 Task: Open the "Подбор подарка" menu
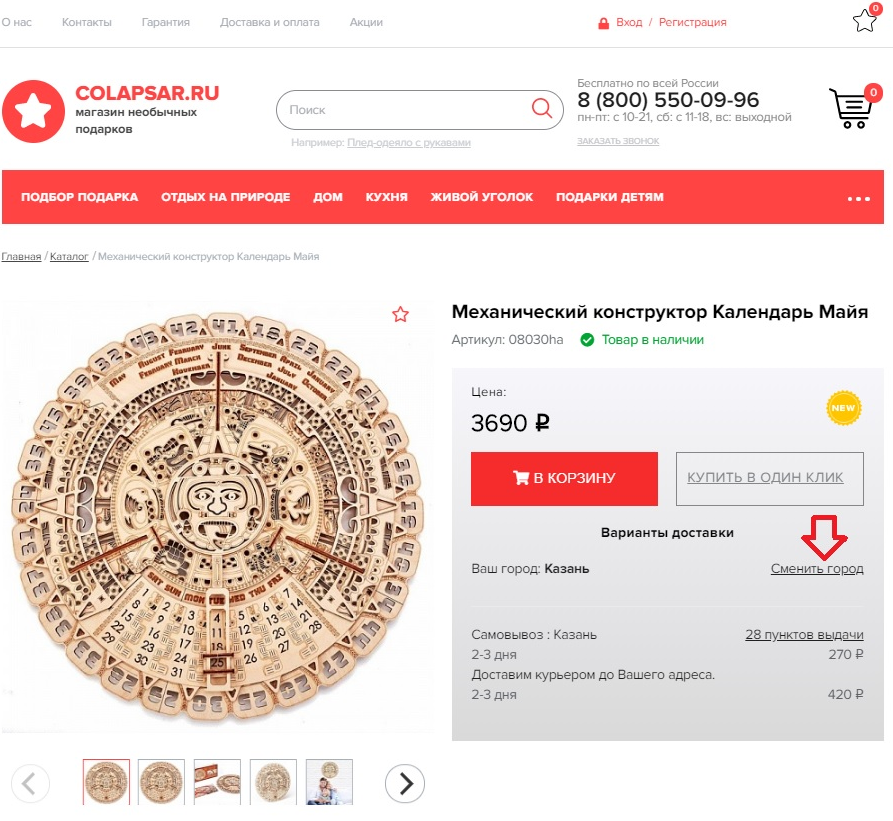click(79, 197)
